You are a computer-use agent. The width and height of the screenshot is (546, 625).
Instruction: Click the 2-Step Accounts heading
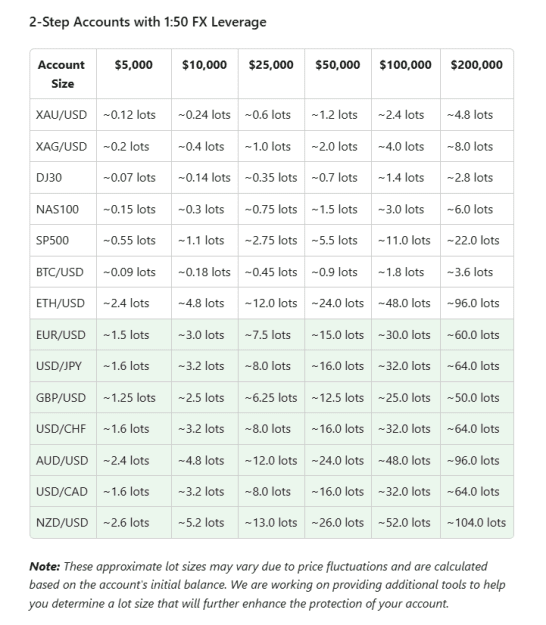[147, 22]
